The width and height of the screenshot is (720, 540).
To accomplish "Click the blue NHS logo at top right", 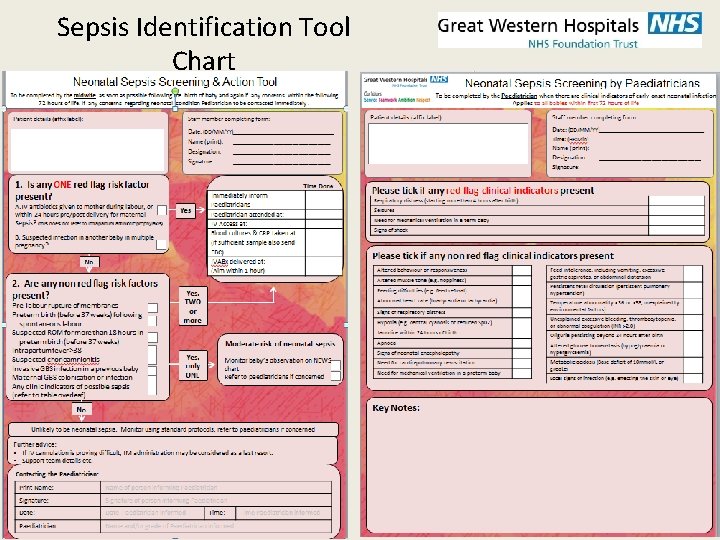I will pyautogui.click(x=675, y=23).
